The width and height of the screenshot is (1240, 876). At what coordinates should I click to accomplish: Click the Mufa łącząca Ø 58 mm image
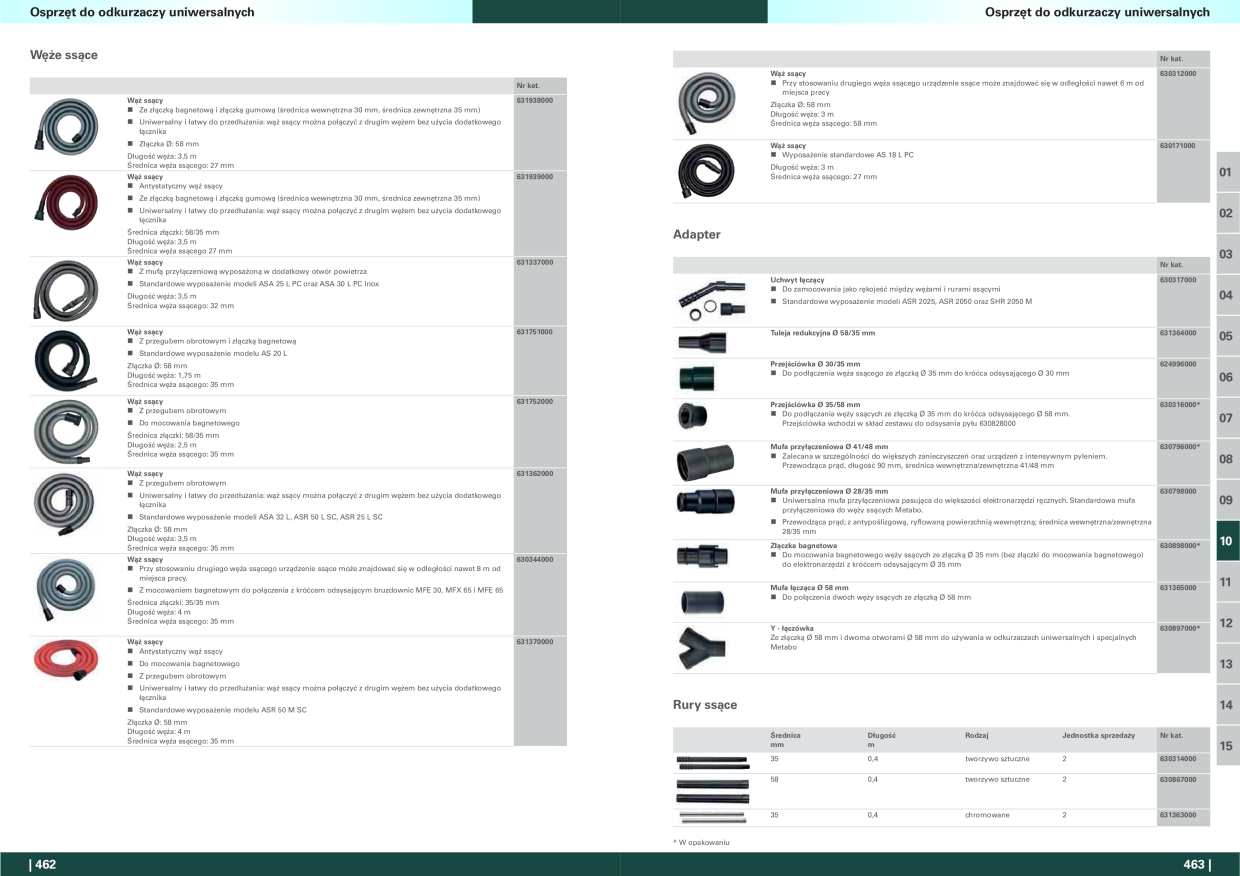coord(701,603)
